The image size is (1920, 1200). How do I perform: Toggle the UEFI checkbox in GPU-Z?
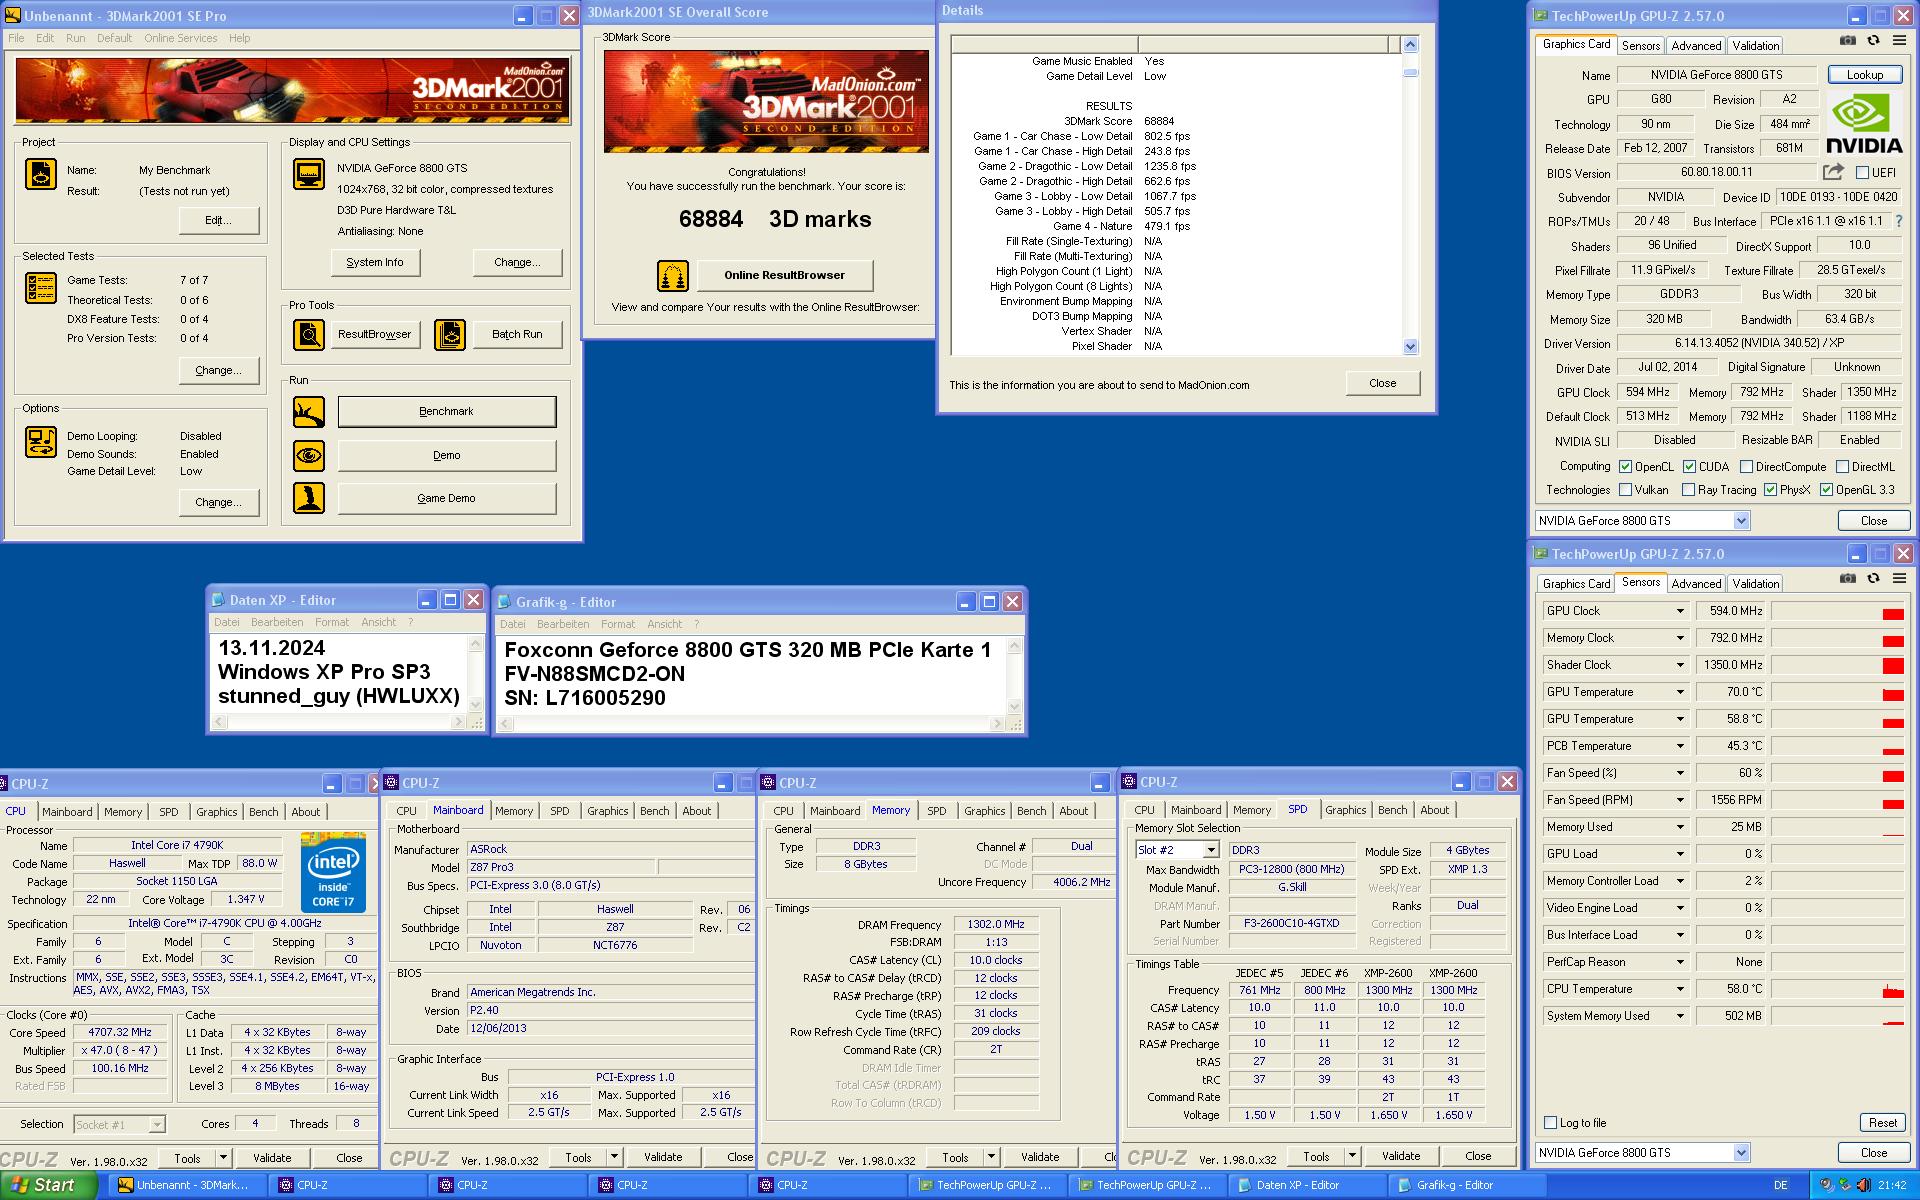pos(1862,173)
